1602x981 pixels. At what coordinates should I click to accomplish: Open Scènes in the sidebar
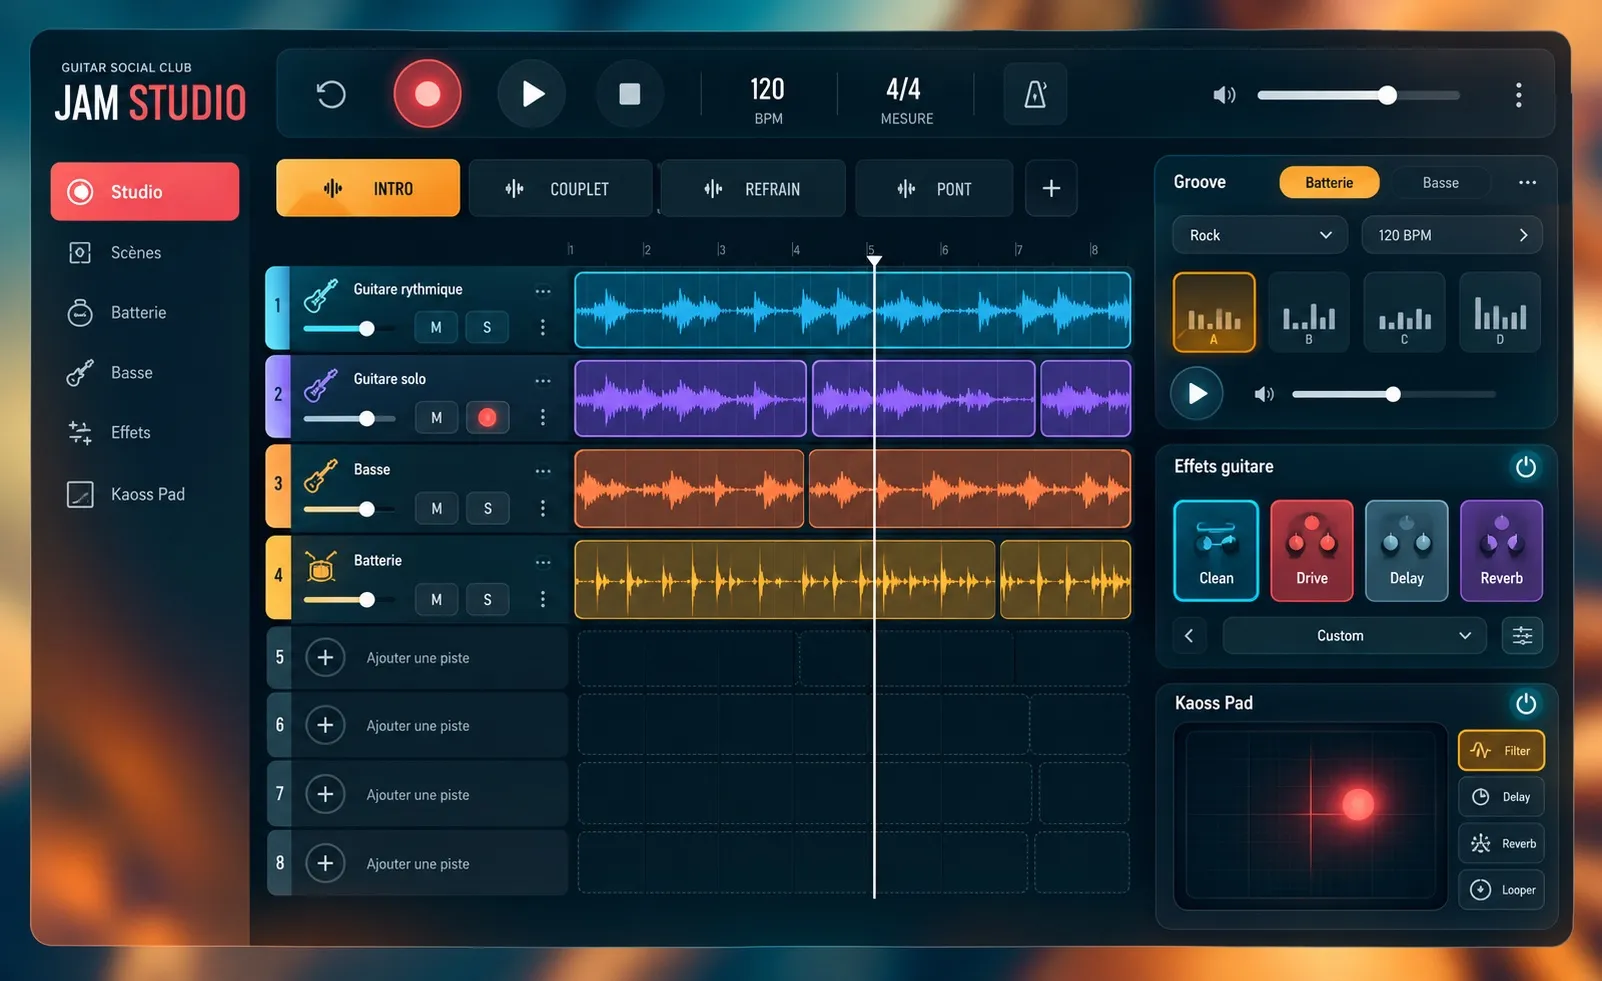tap(145, 252)
